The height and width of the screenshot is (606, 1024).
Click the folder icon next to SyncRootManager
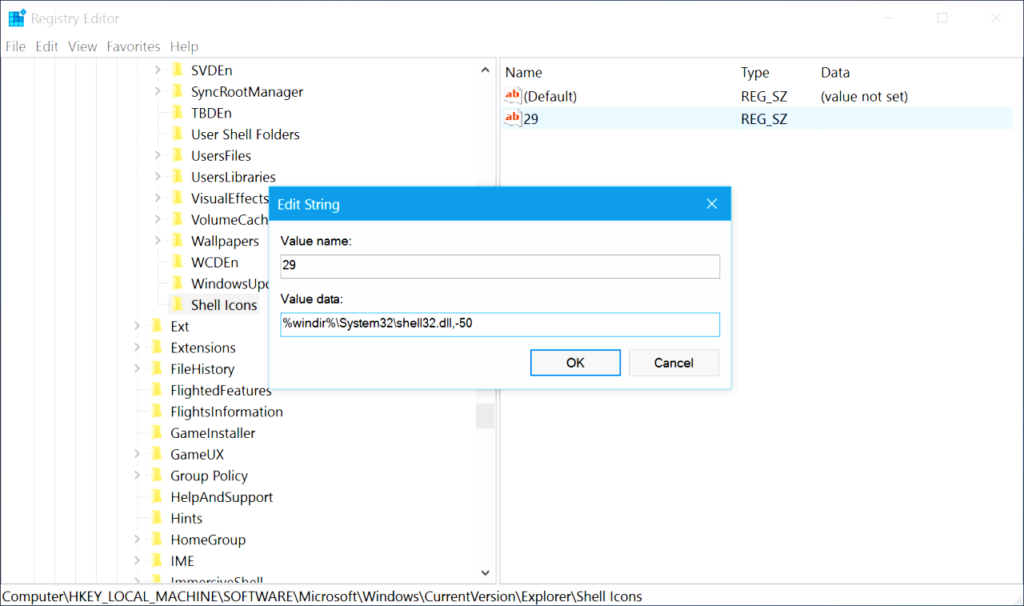(177, 91)
